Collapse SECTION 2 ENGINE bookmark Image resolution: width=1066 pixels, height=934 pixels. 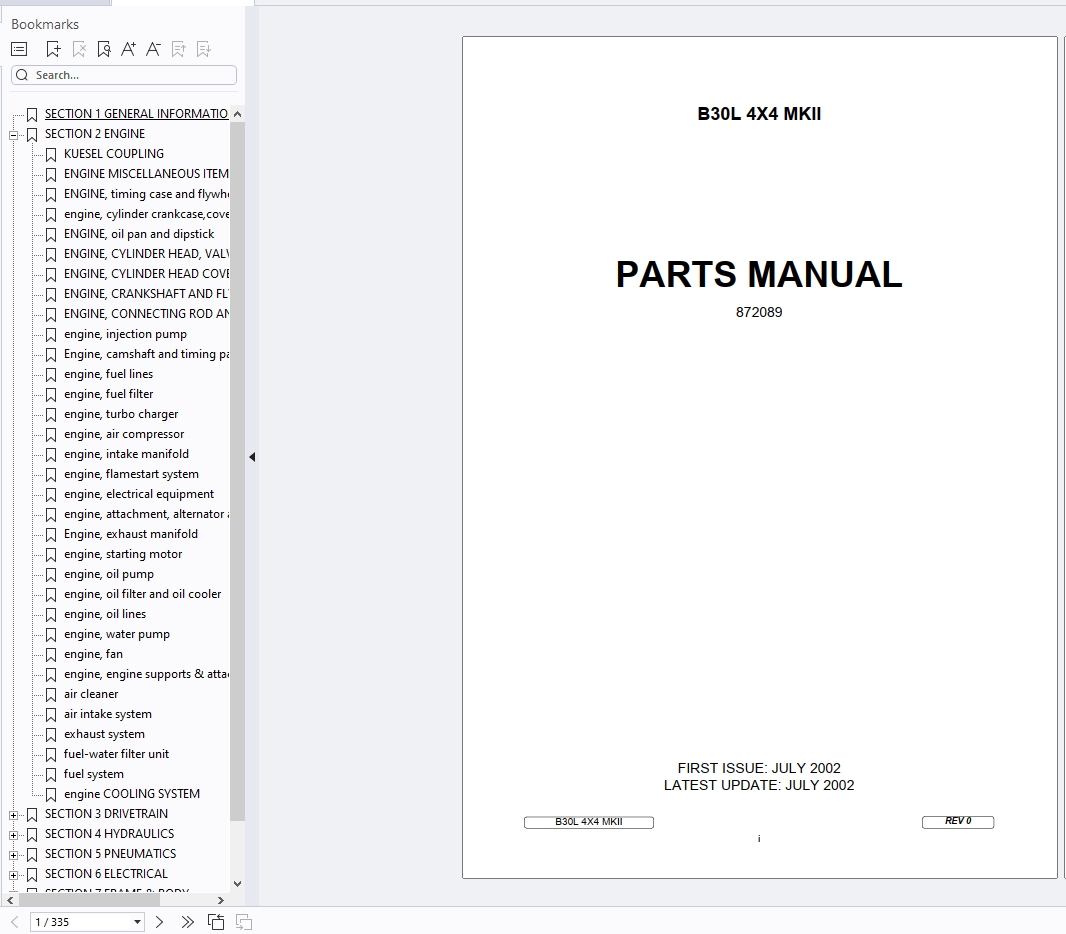pyautogui.click(x=13, y=133)
